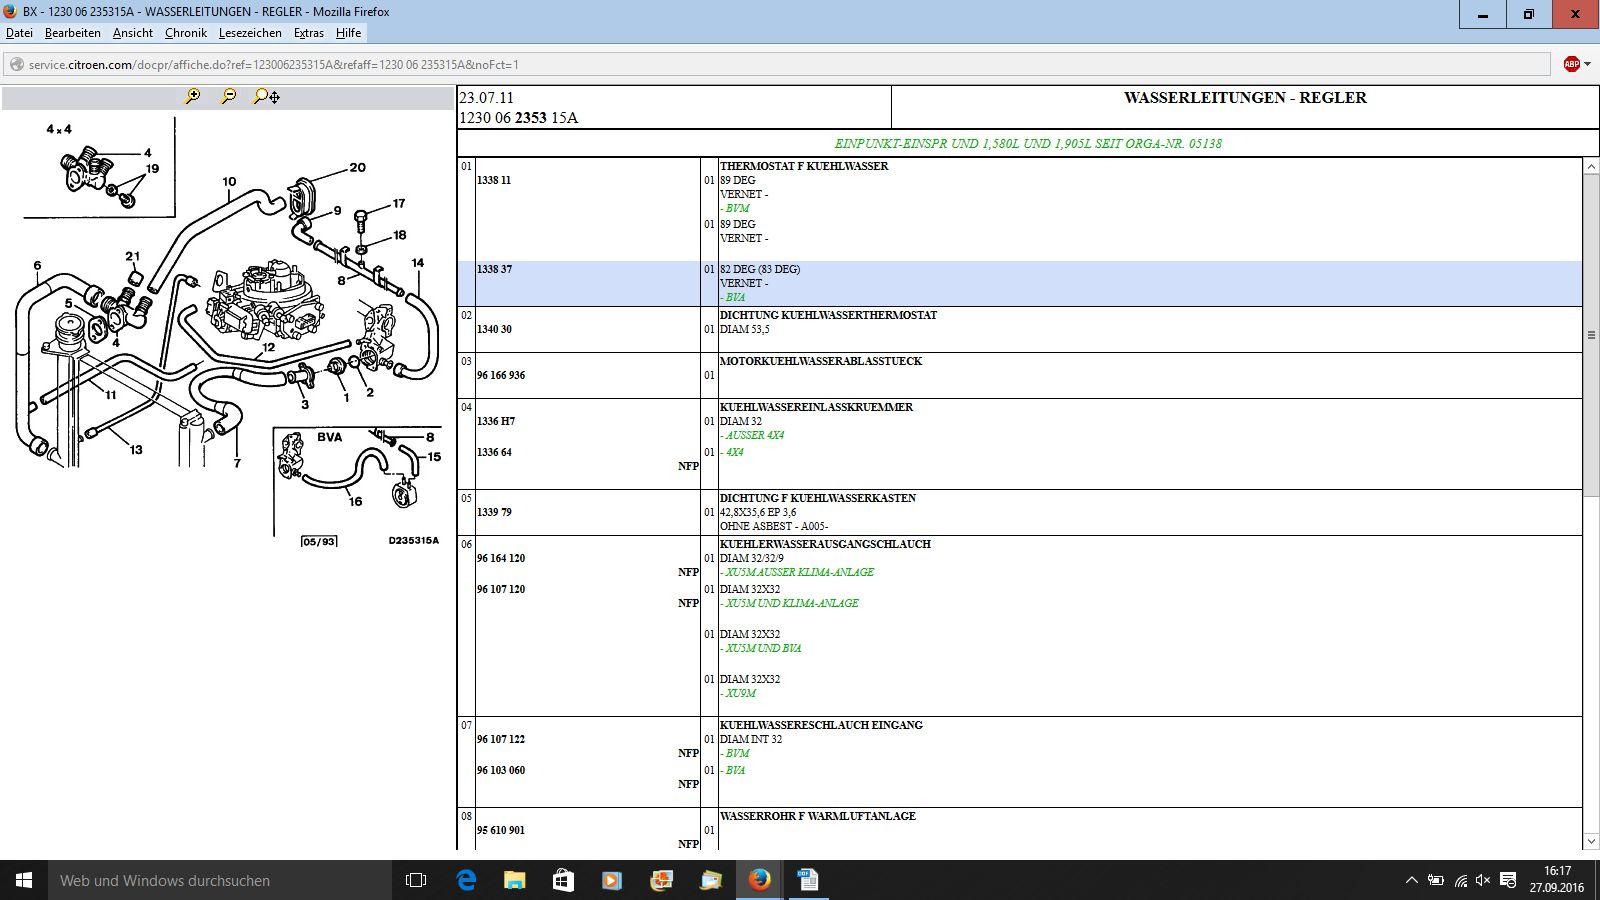Click the site identity icon in address bar
Screen dimensions: 1600x900
[x=17, y=65]
